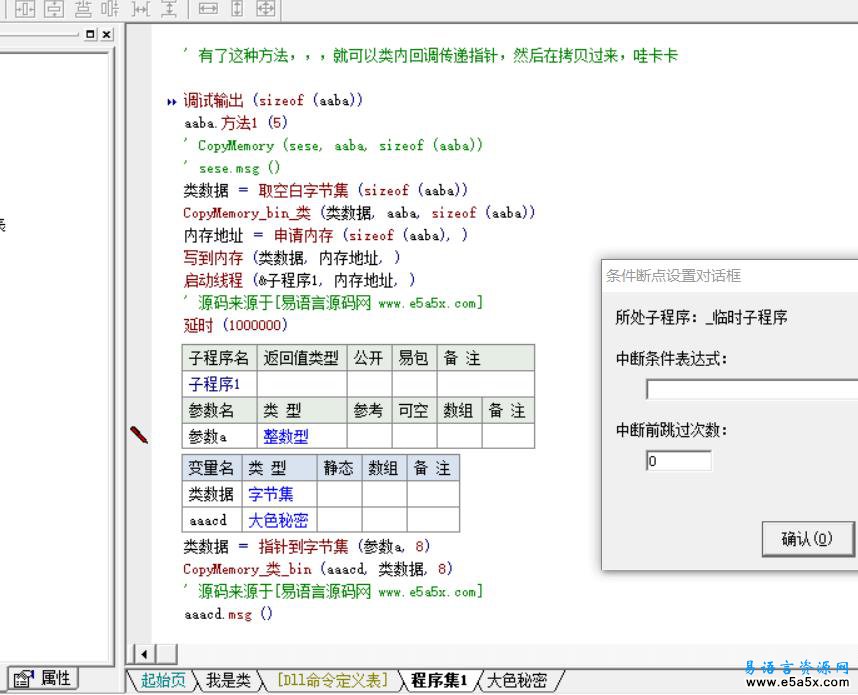Close the left docked panel

(107, 34)
